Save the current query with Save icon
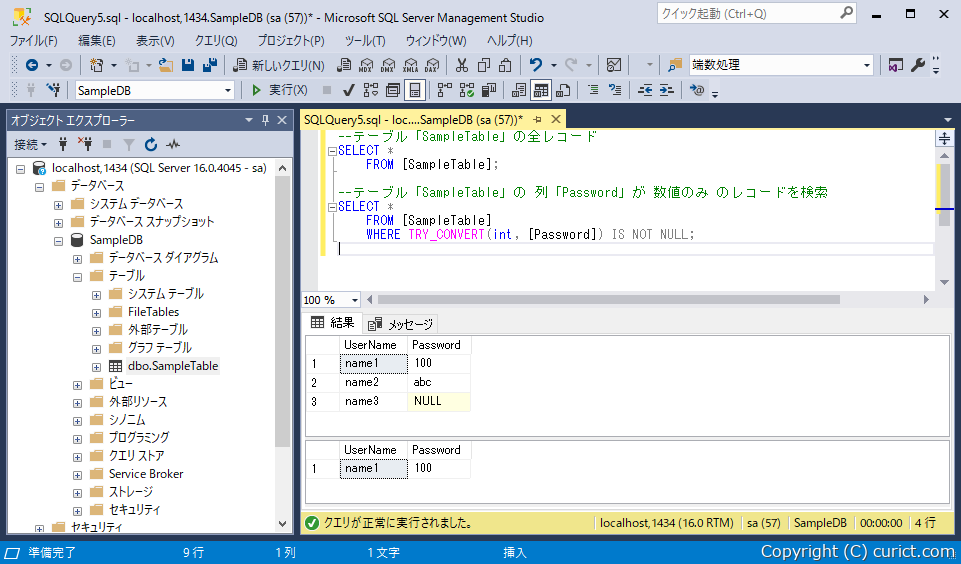961x564 pixels. tap(188, 65)
